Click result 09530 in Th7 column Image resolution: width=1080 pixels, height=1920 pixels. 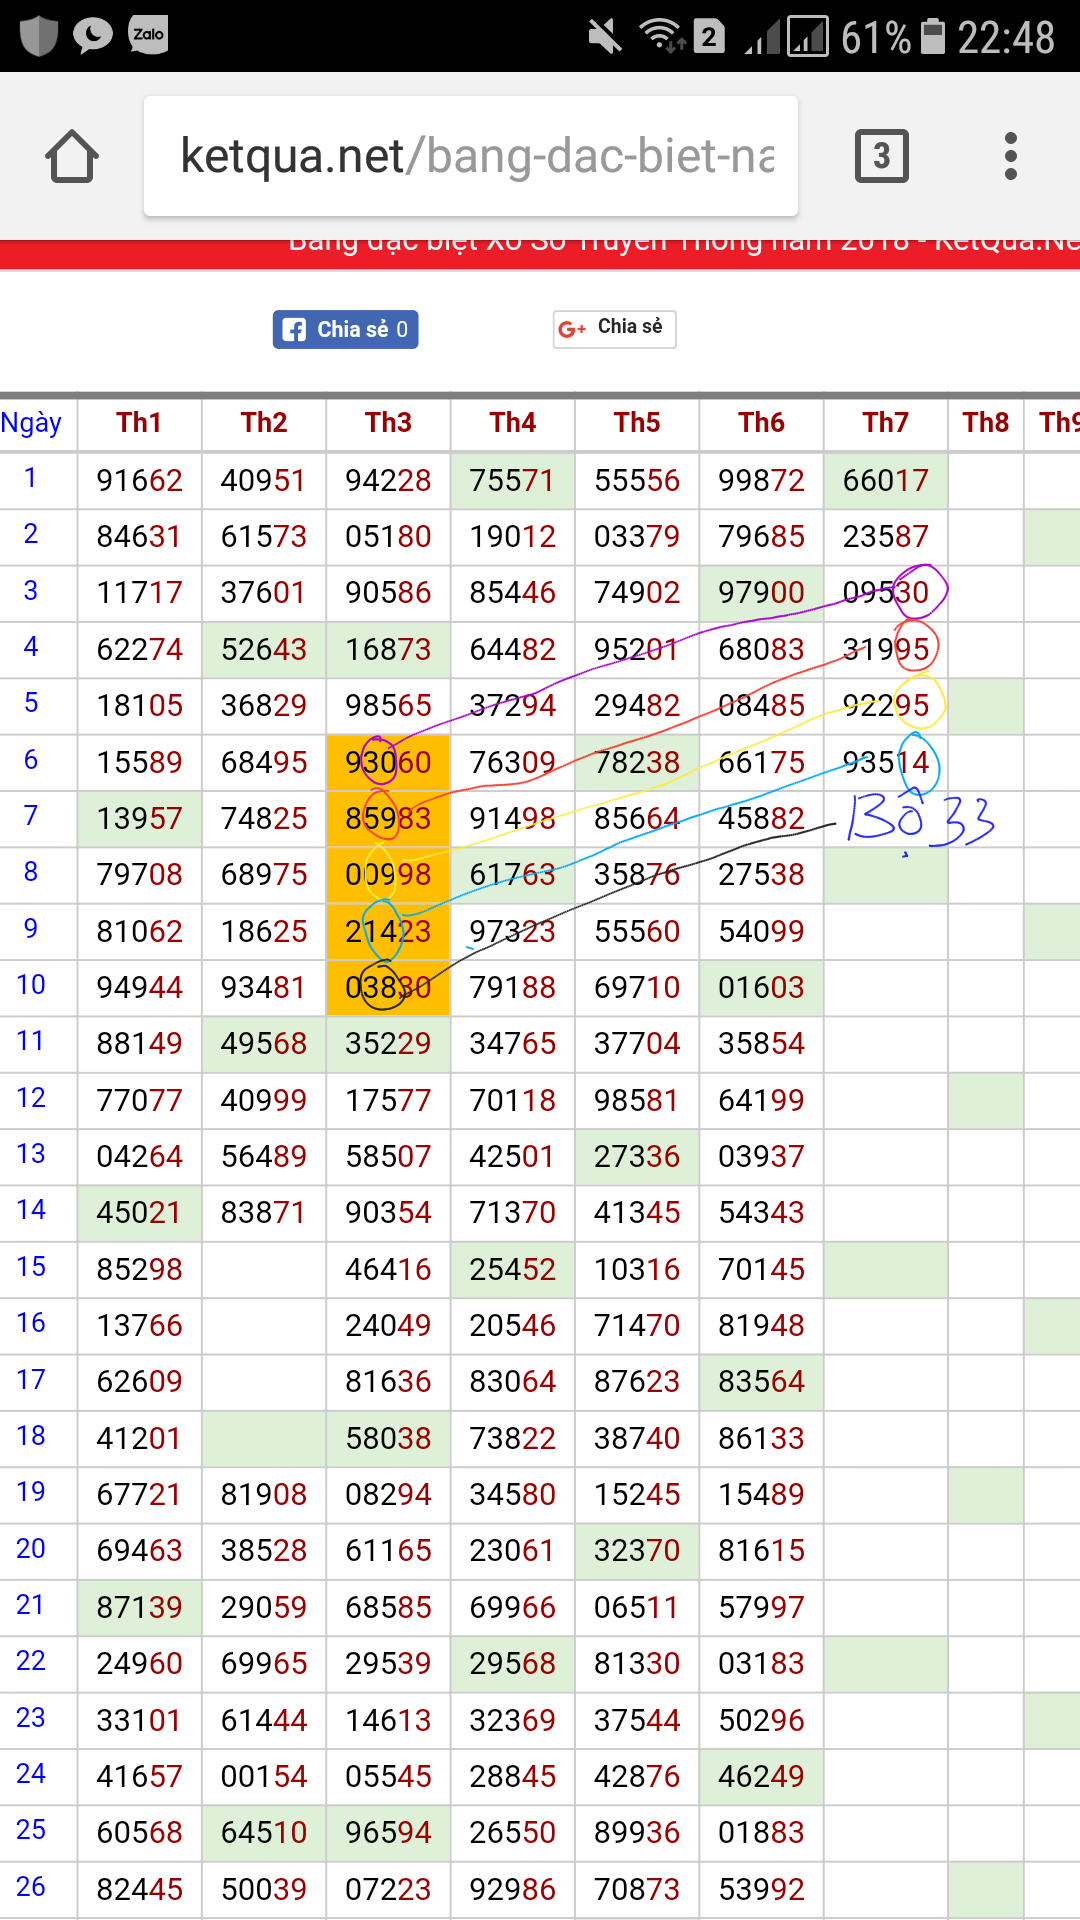886,593
